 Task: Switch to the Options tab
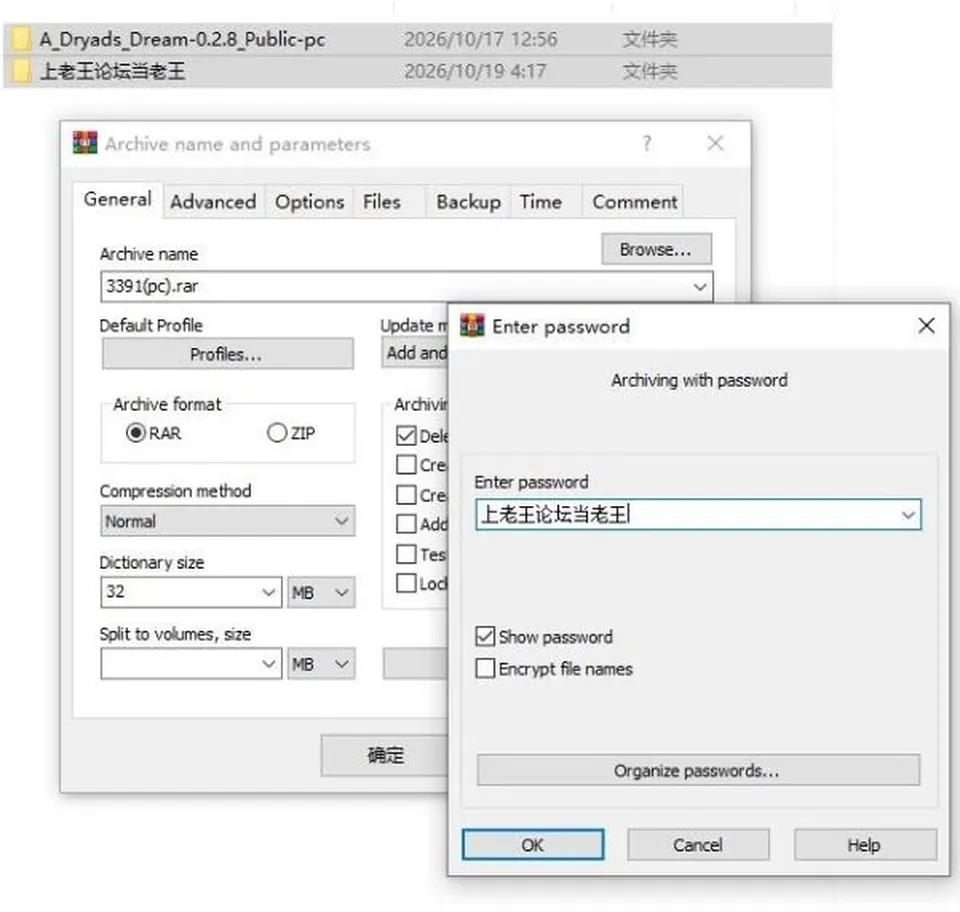point(310,201)
